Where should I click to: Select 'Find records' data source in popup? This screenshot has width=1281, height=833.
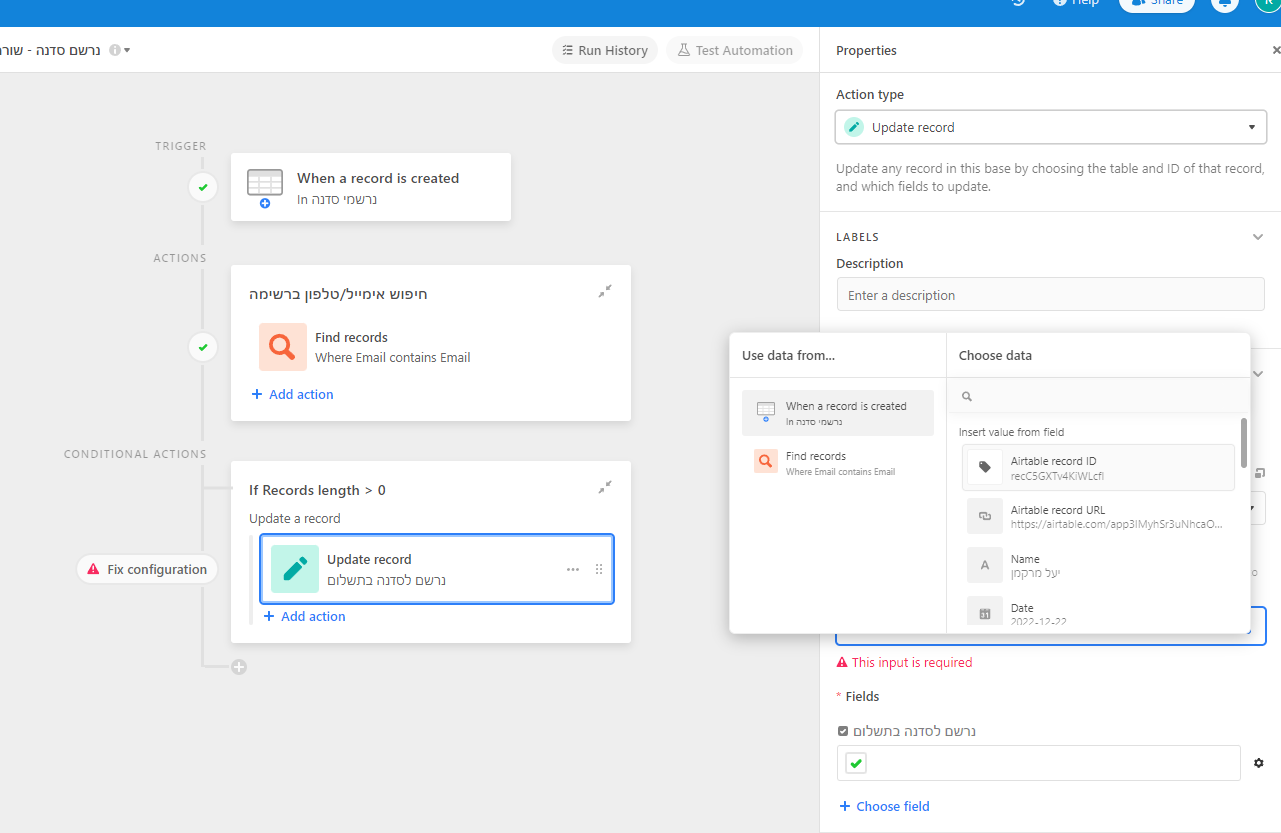(838, 463)
